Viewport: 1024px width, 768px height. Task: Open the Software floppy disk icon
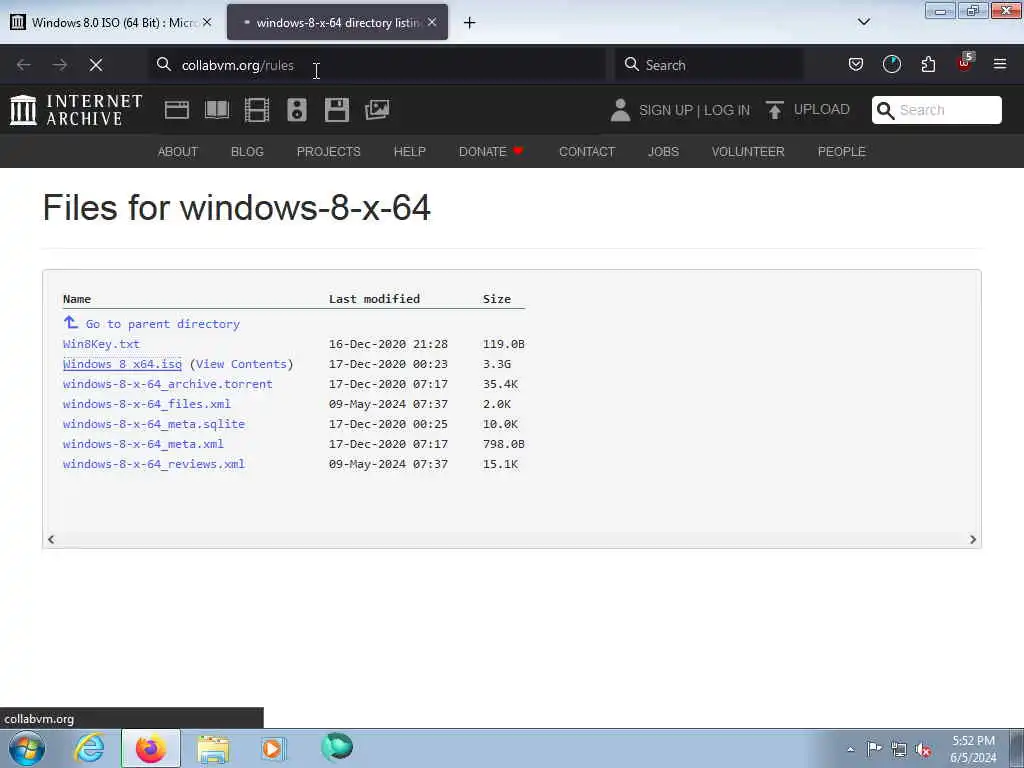click(337, 110)
